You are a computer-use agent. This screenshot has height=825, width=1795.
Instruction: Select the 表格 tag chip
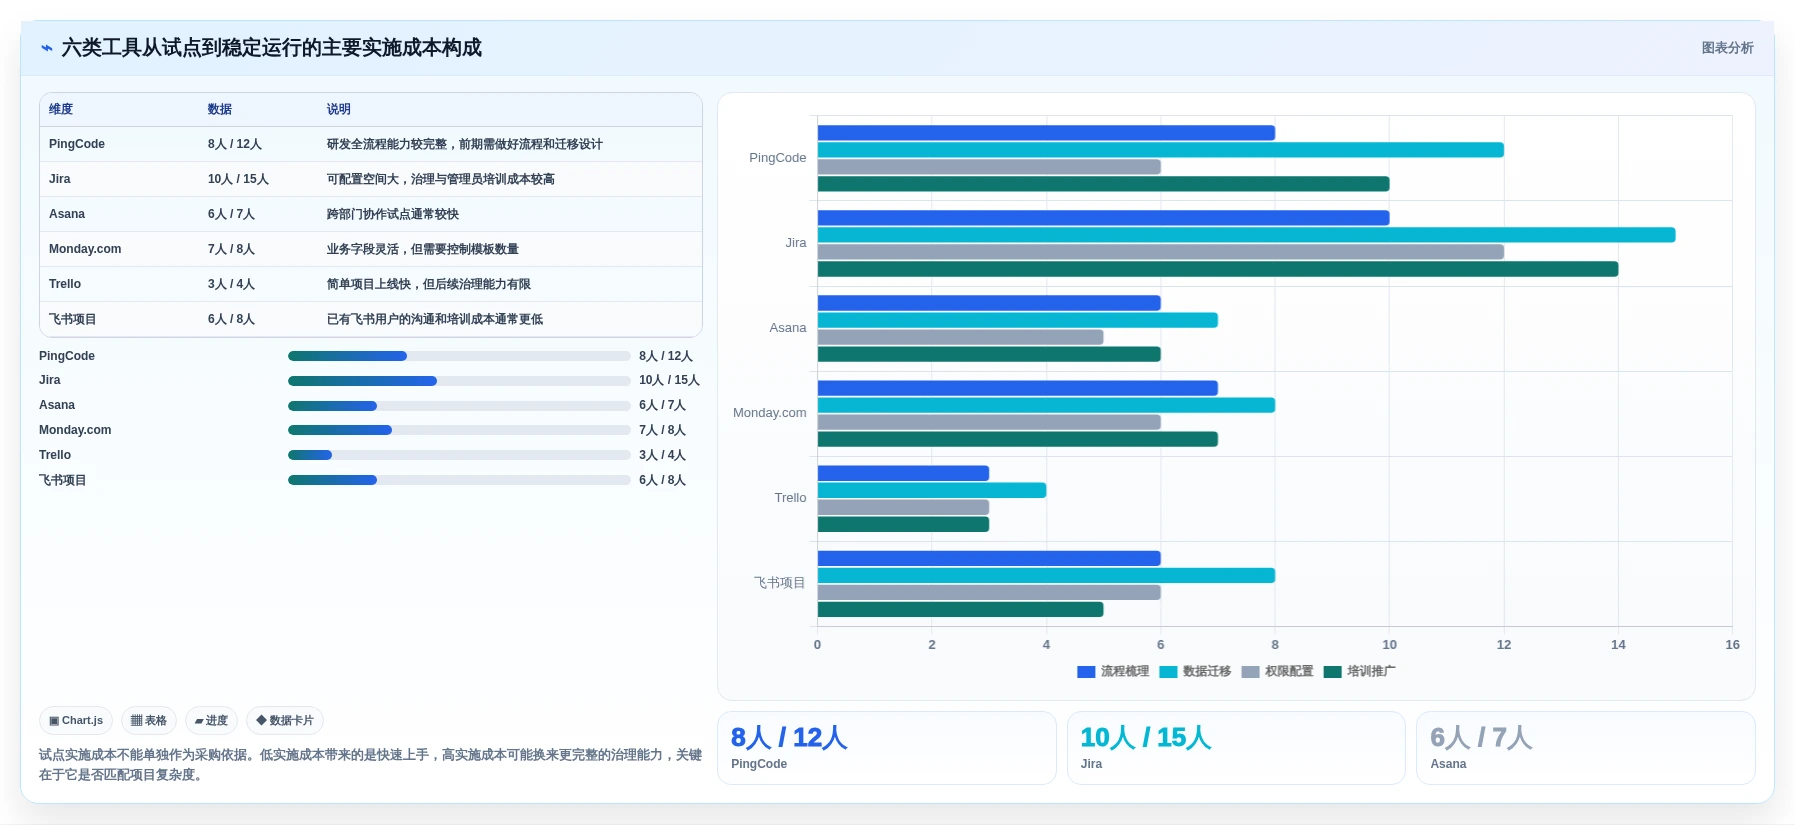click(149, 720)
